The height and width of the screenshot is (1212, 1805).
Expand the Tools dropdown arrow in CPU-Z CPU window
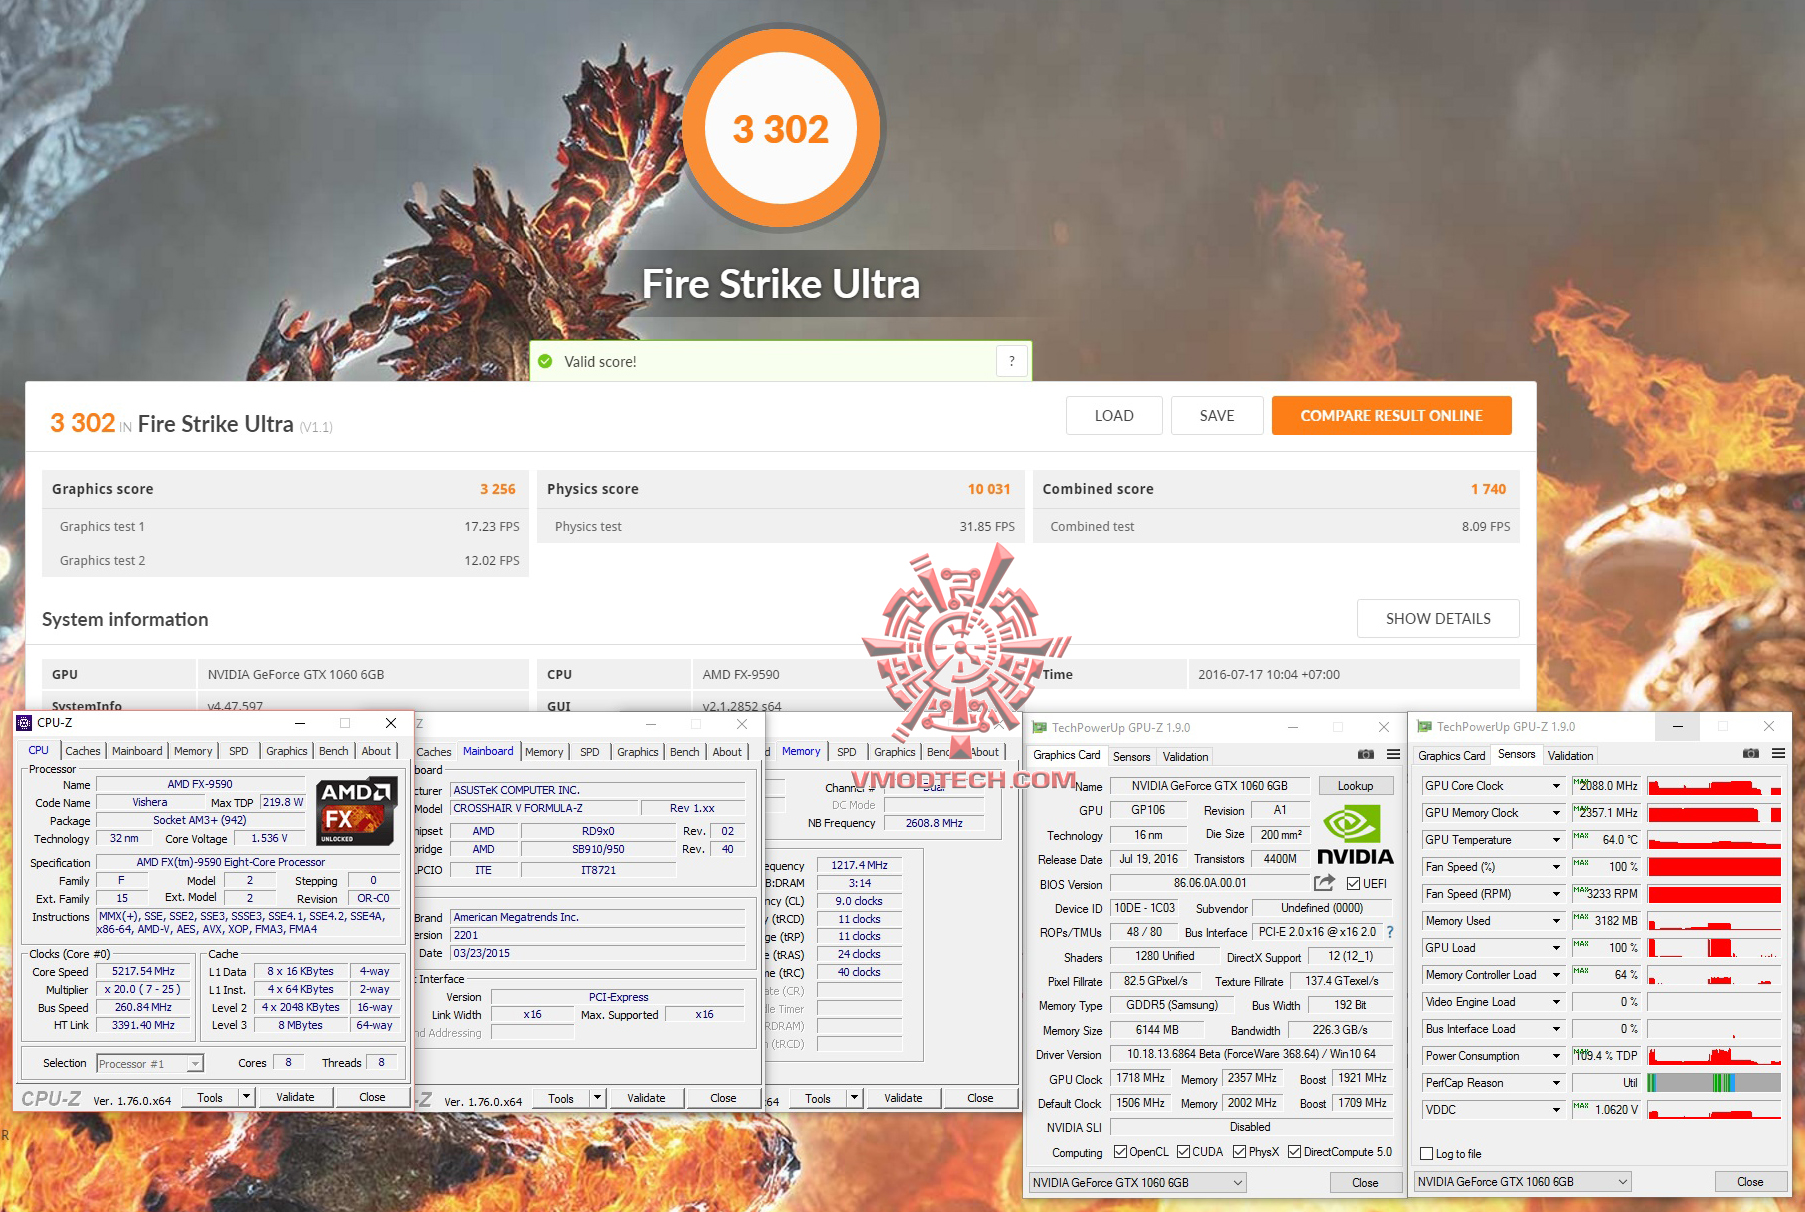click(x=246, y=1097)
